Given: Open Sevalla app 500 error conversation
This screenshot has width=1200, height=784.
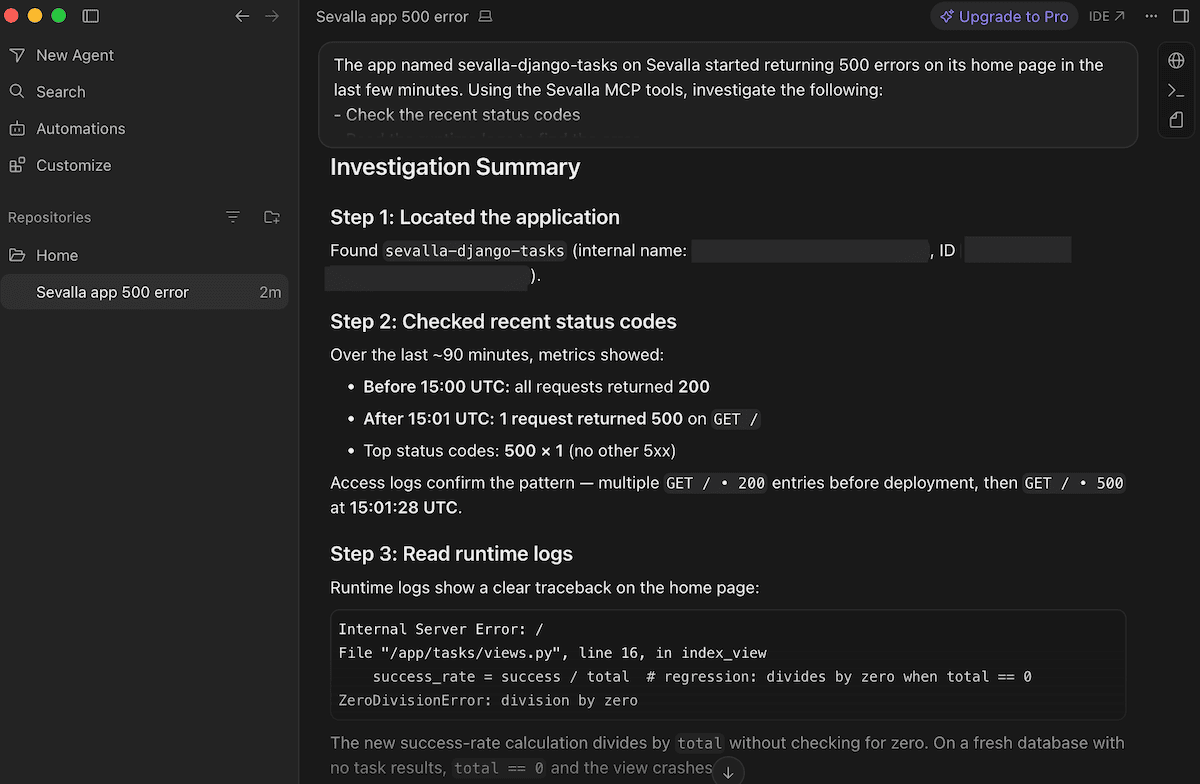Looking at the screenshot, I should [144, 292].
